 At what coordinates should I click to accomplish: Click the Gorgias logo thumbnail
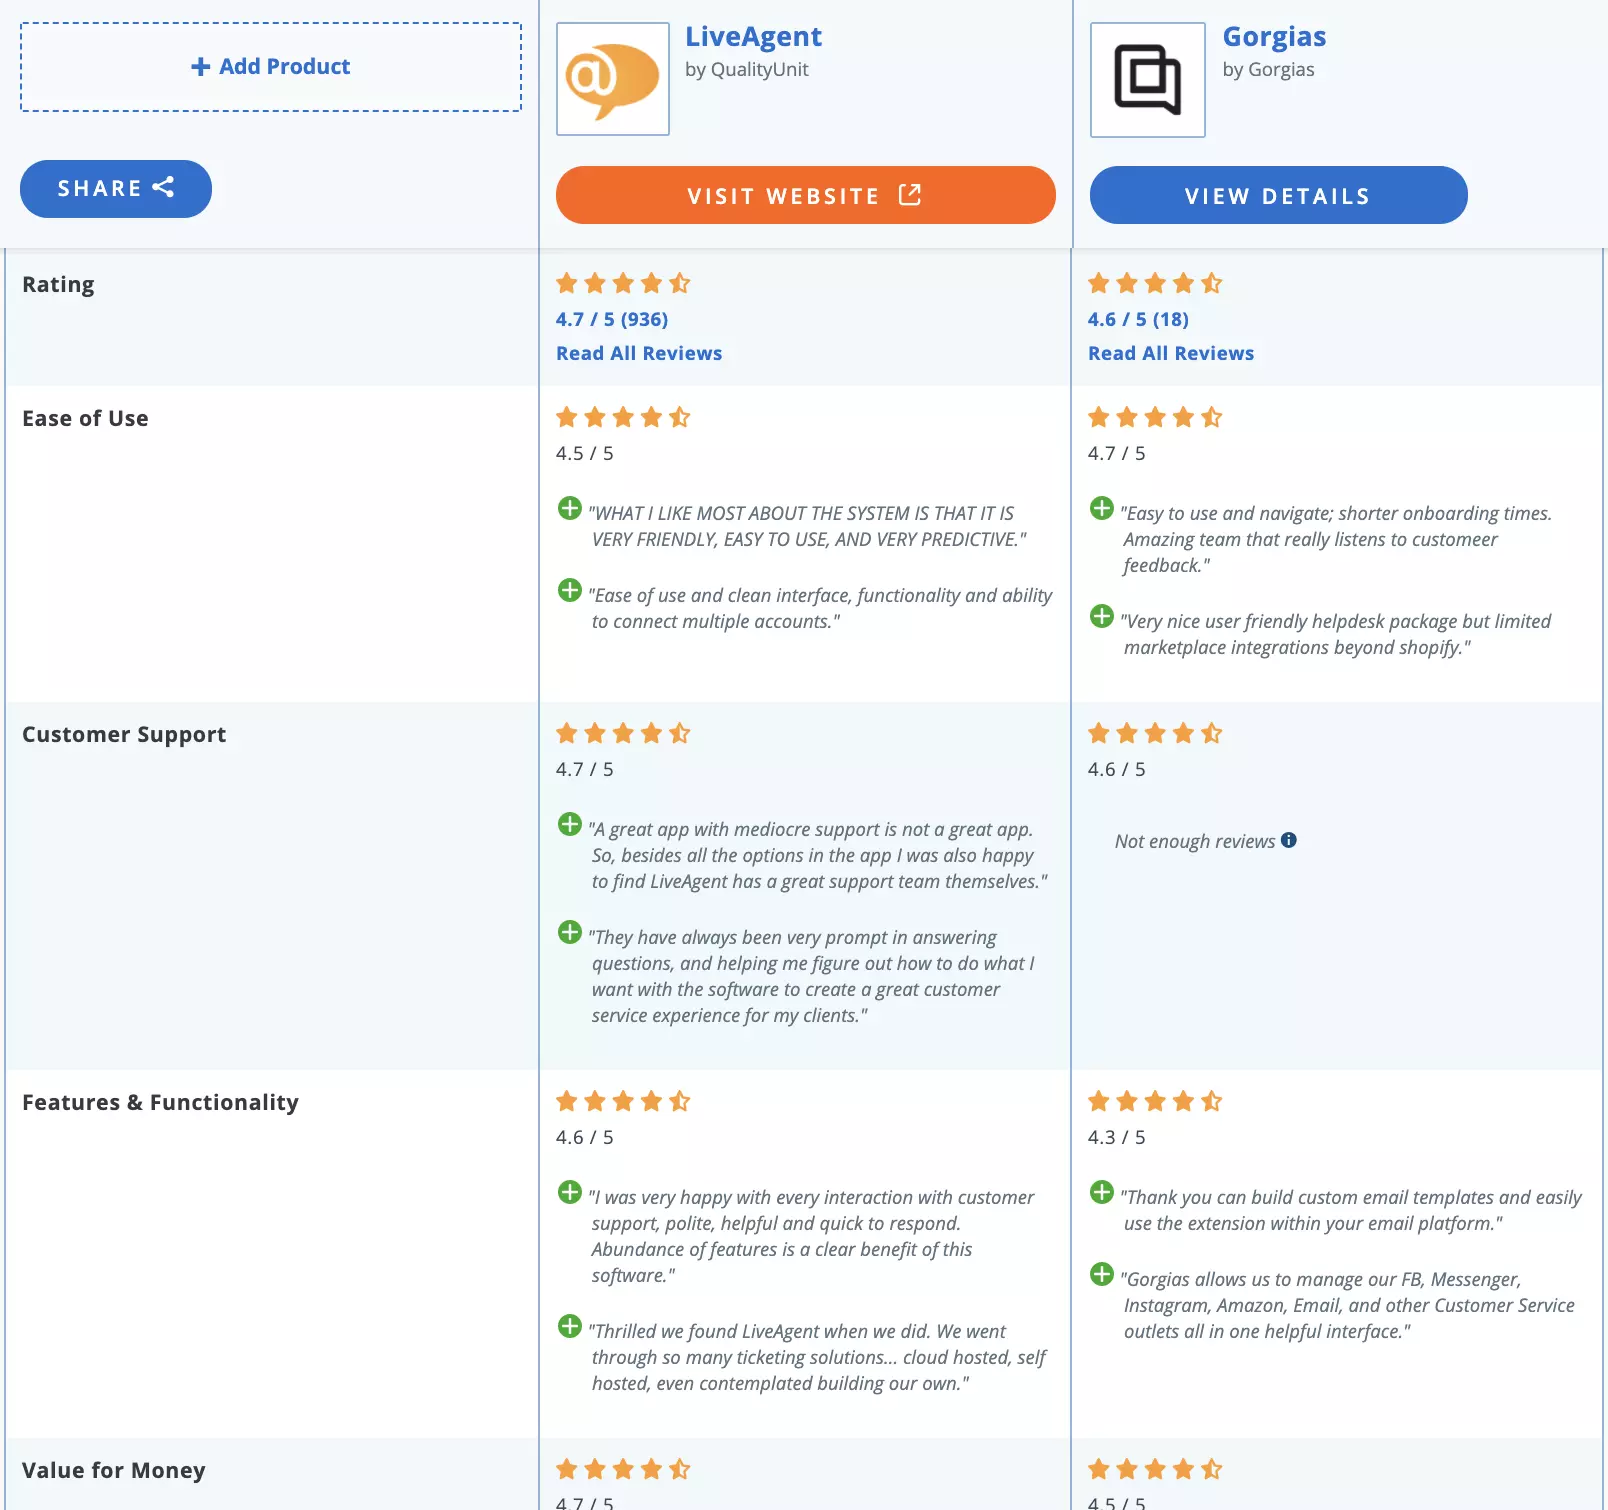(x=1147, y=80)
